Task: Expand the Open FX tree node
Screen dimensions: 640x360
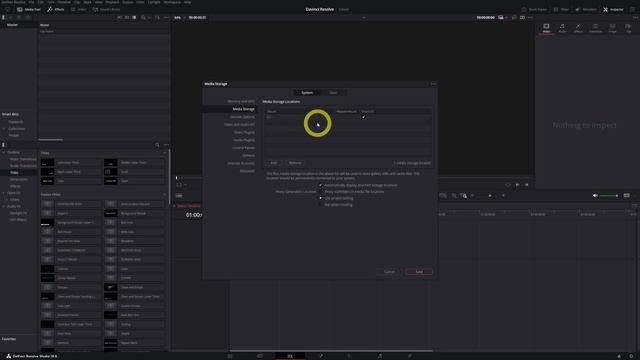Action: [4, 193]
